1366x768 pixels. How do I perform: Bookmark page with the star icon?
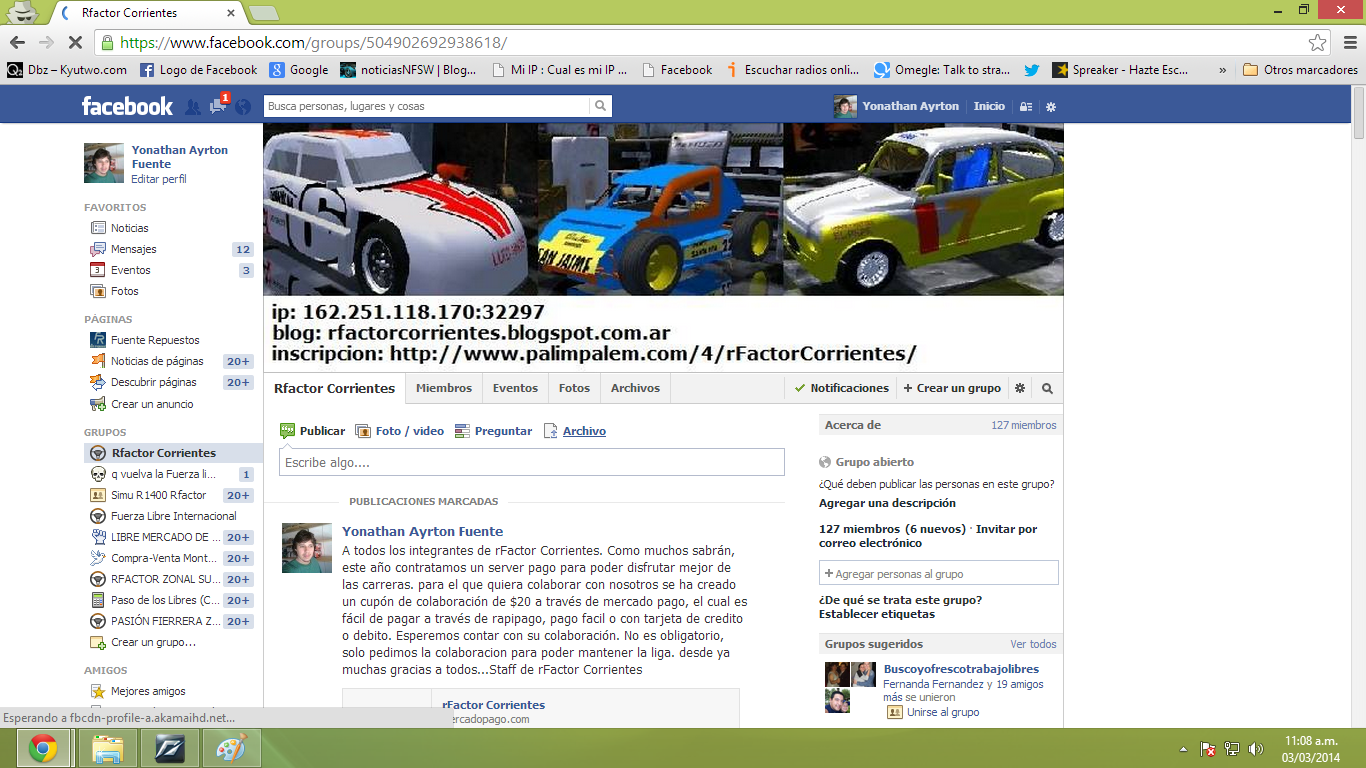point(1318,43)
